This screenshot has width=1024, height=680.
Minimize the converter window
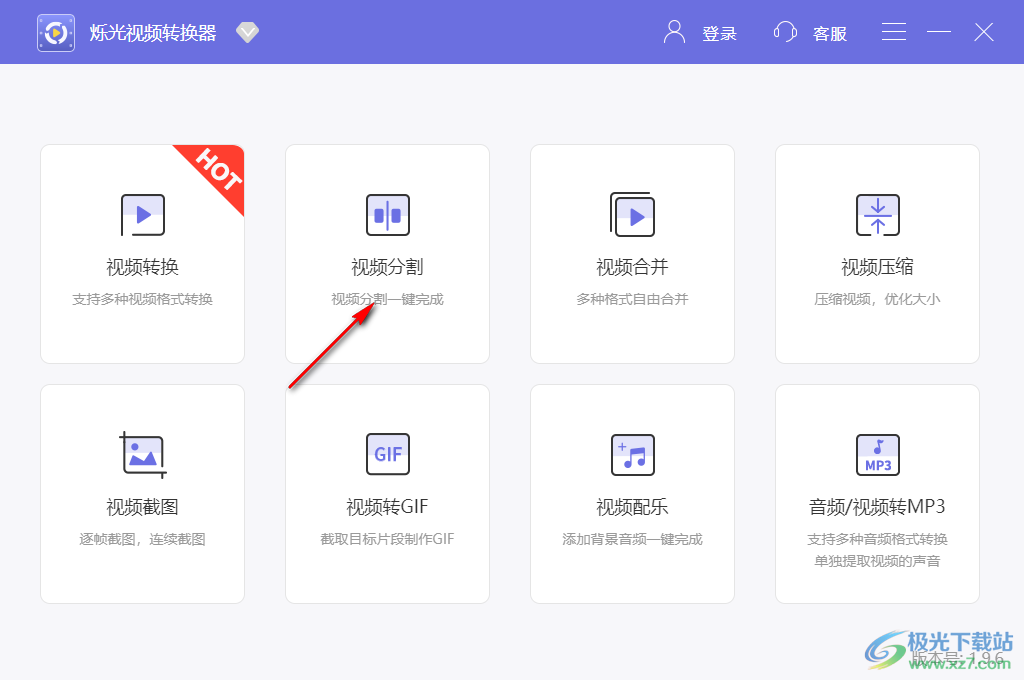click(939, 32)
